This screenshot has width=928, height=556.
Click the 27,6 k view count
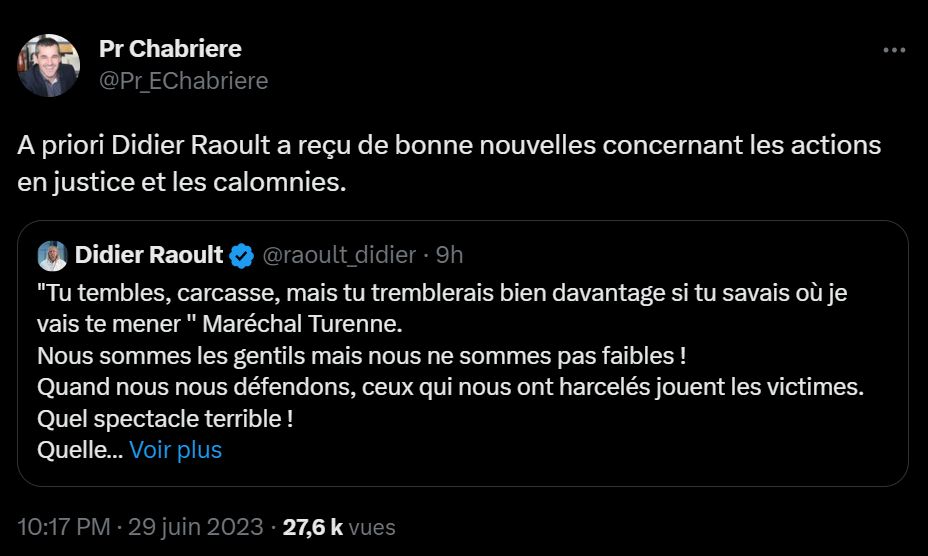[313, 526]
